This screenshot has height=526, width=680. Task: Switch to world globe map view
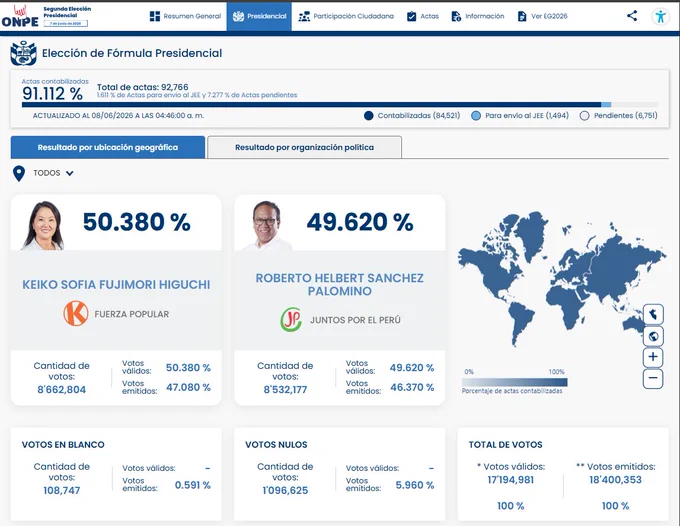[x=653, y=336]
